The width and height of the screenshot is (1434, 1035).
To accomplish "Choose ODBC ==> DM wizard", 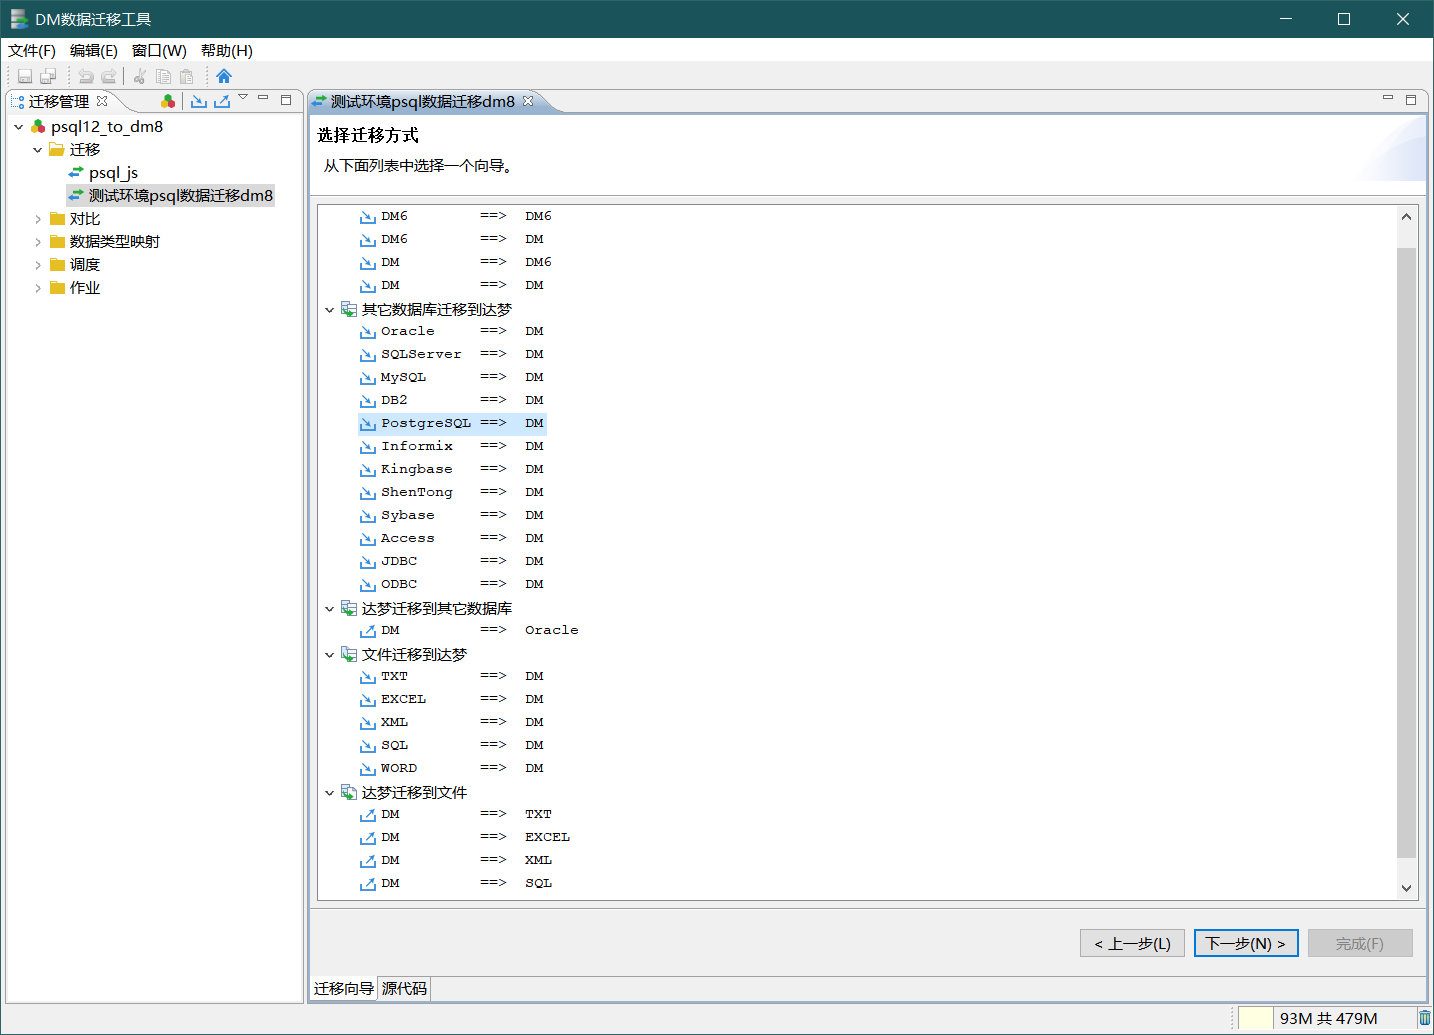I will 452,584.
